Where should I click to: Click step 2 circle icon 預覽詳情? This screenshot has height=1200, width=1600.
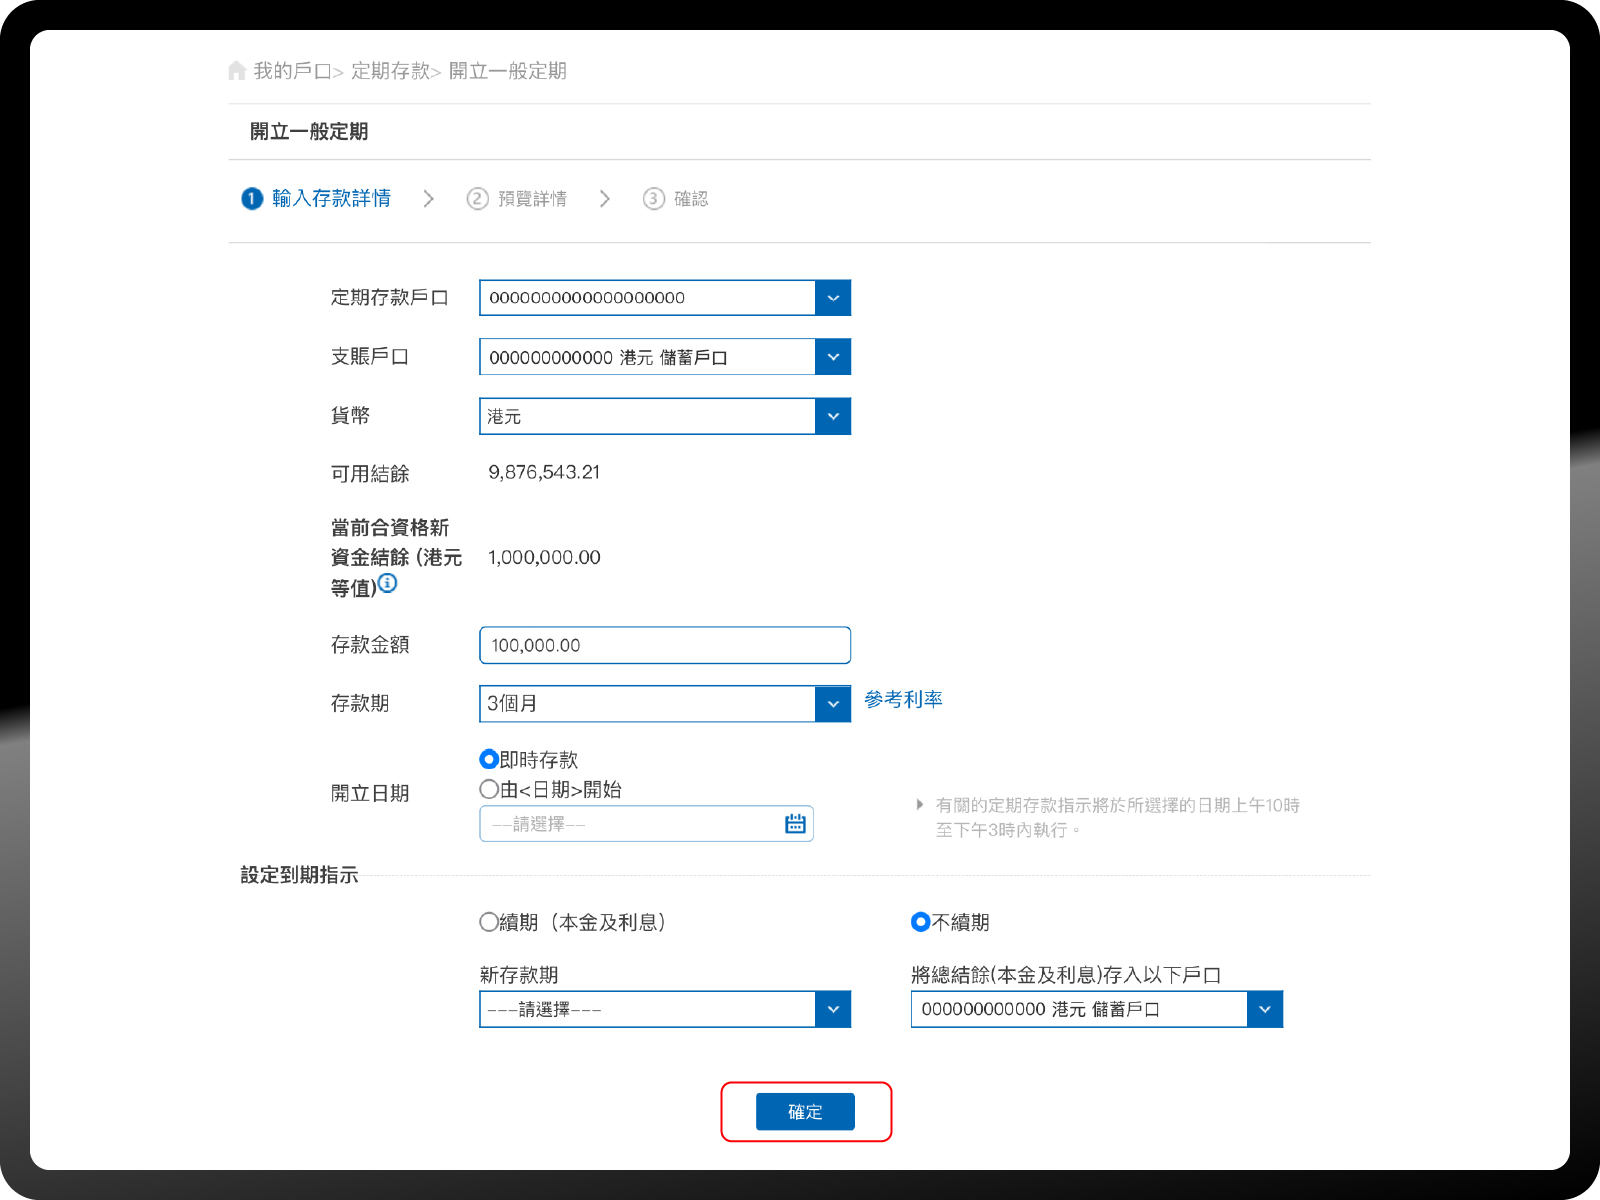pyautogui.click(x=478, y=199)
